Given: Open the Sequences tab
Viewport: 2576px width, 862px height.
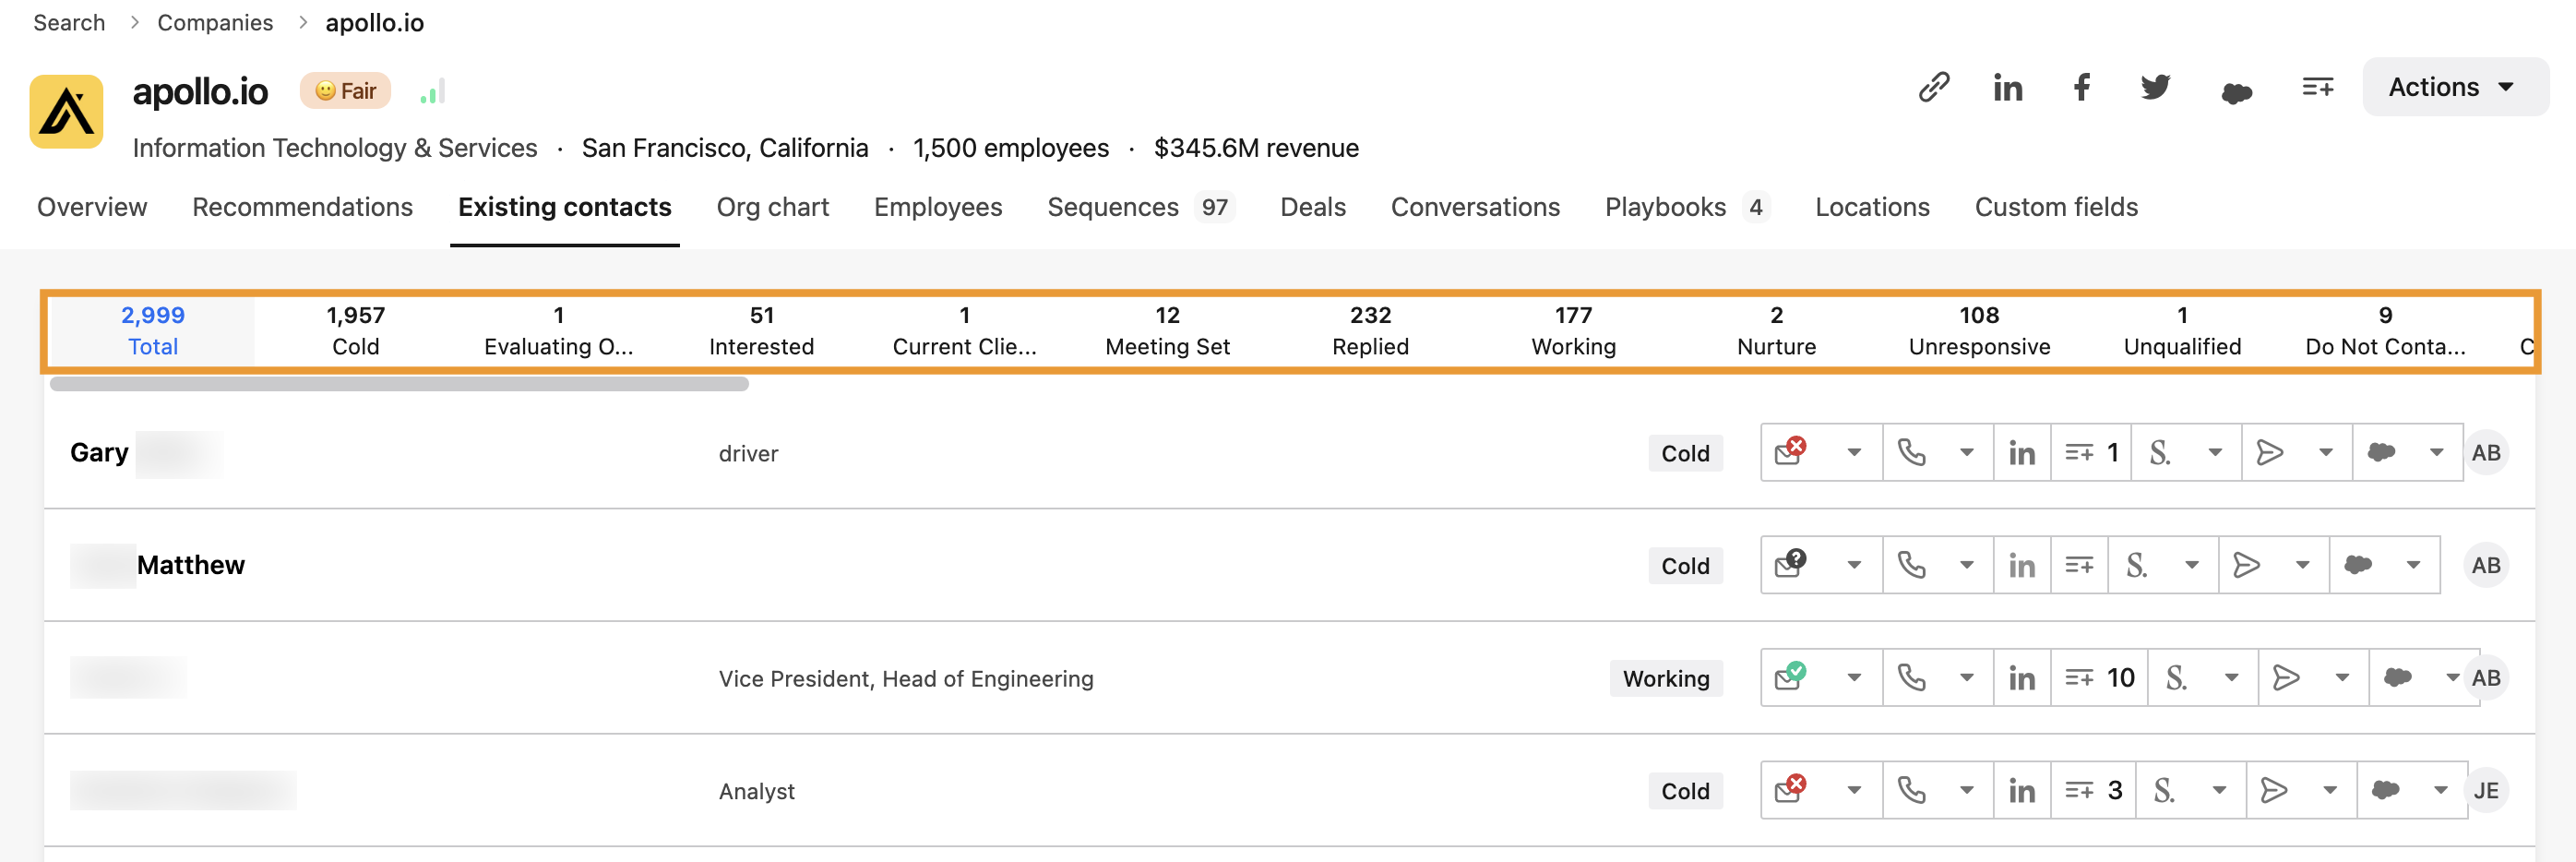Looking at the screenshot, I should (x=1112, y=207).
